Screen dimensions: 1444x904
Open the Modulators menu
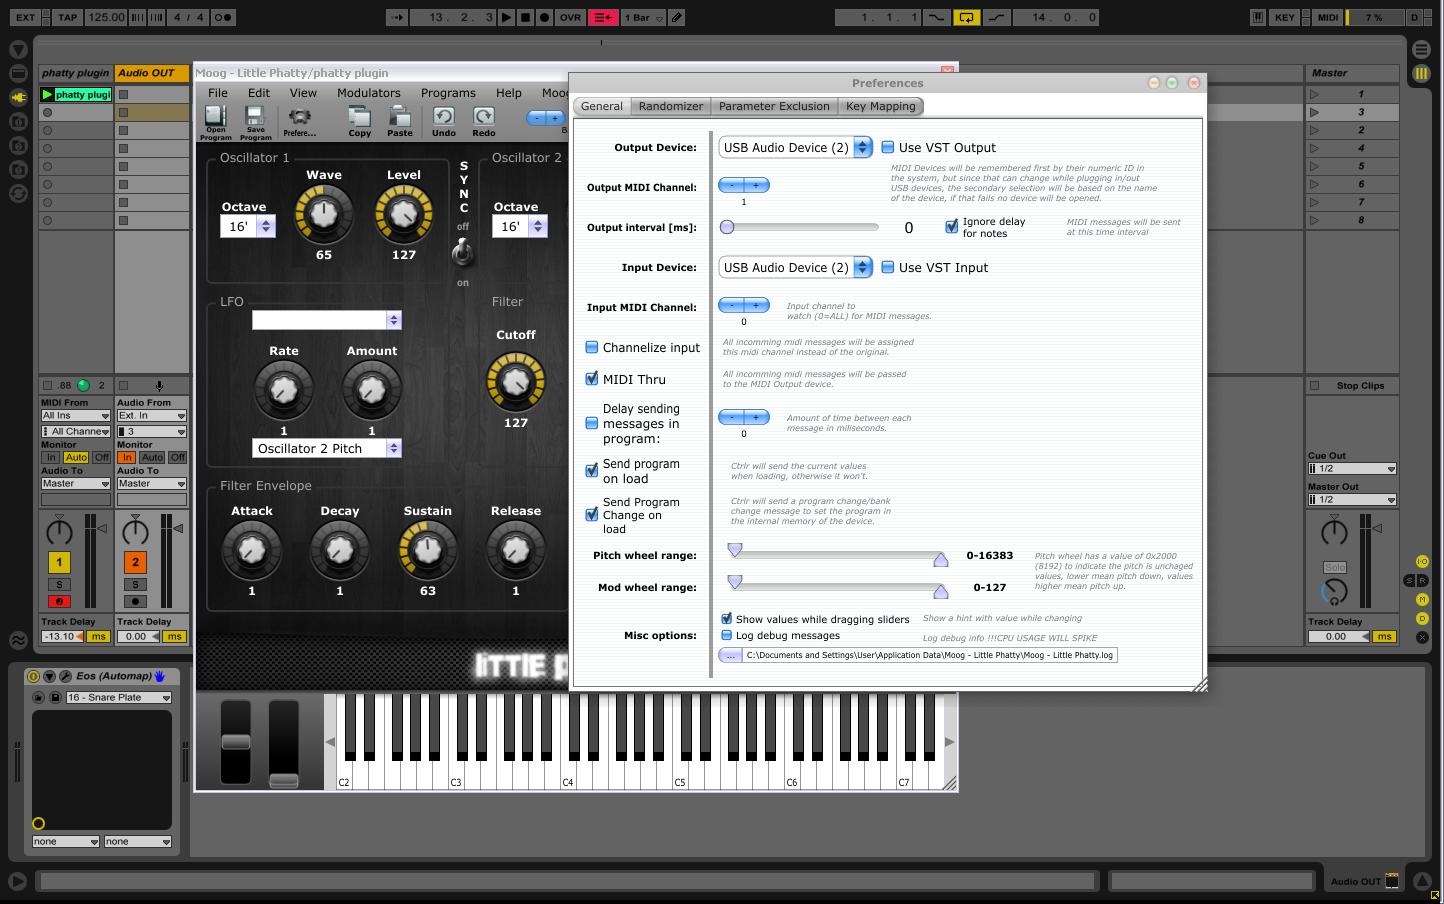[368, 93]
